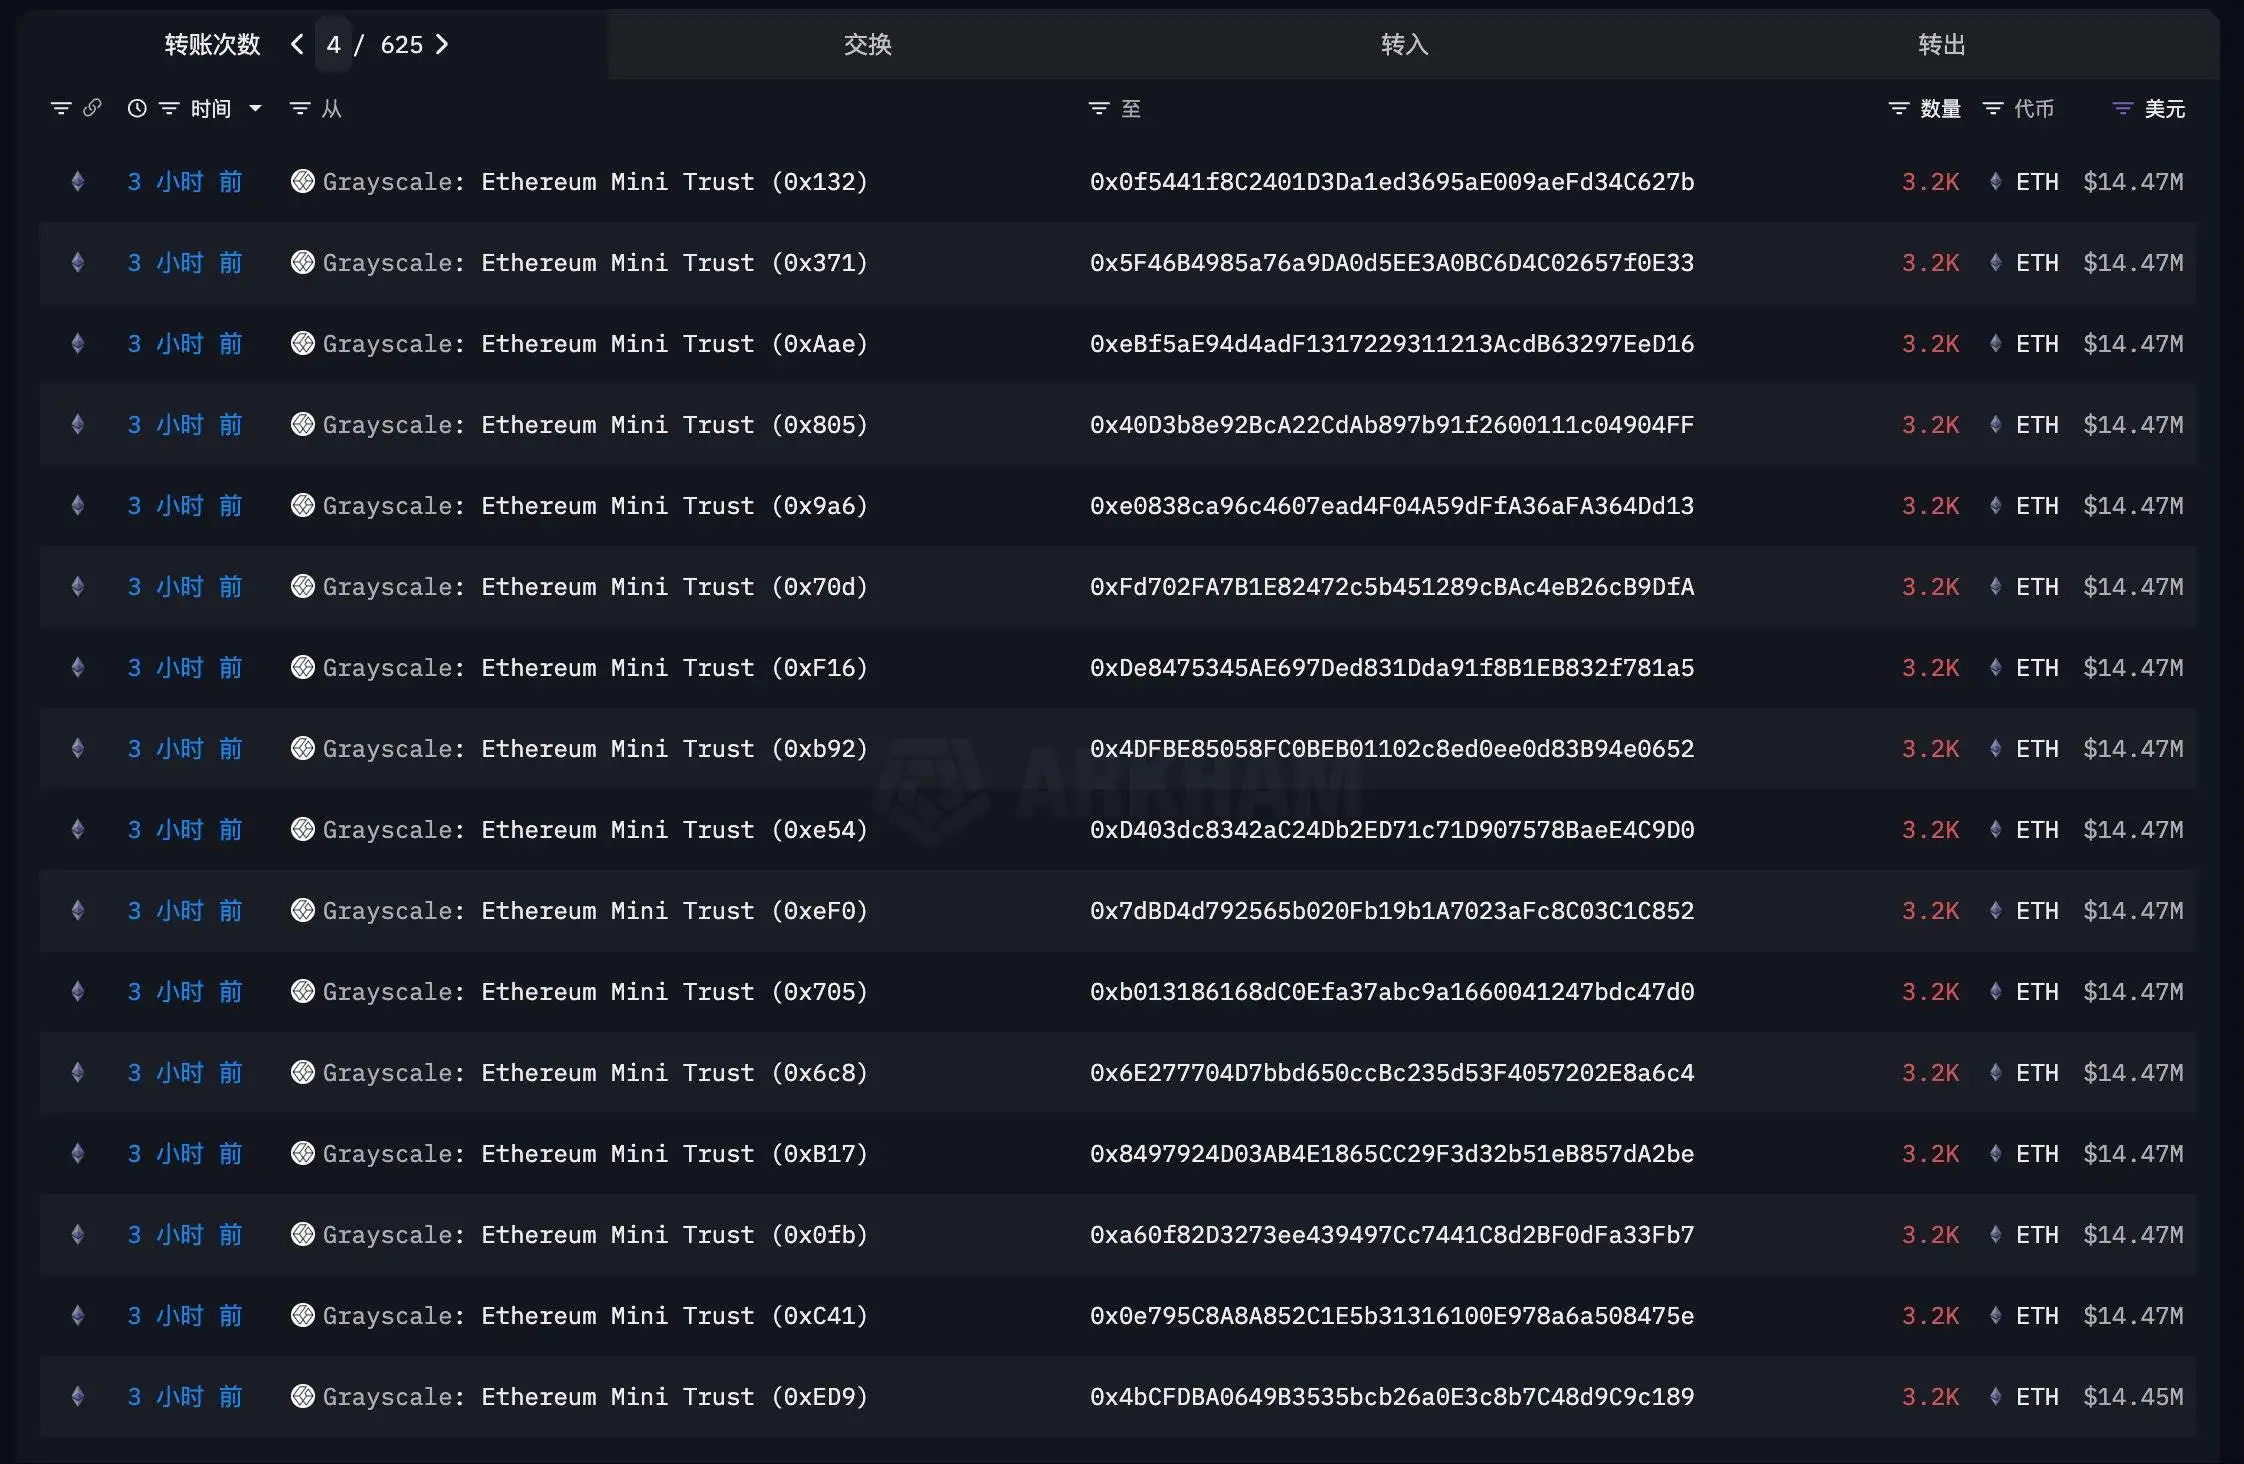Switch to the 交换 tab

[866, 44]
